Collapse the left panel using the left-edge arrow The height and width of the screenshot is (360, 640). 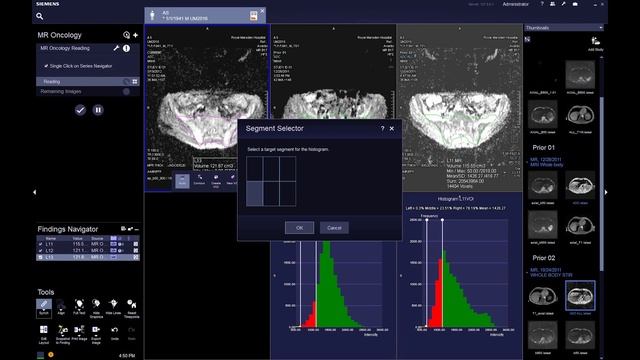coord(35,192)
